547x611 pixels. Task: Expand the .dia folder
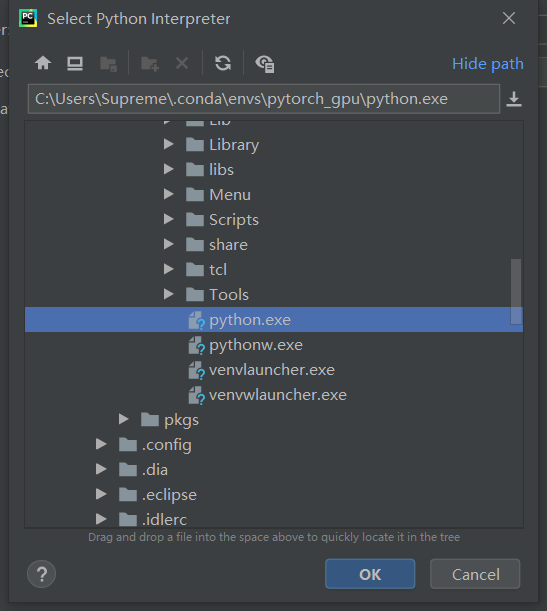click(x=101, y=469)
